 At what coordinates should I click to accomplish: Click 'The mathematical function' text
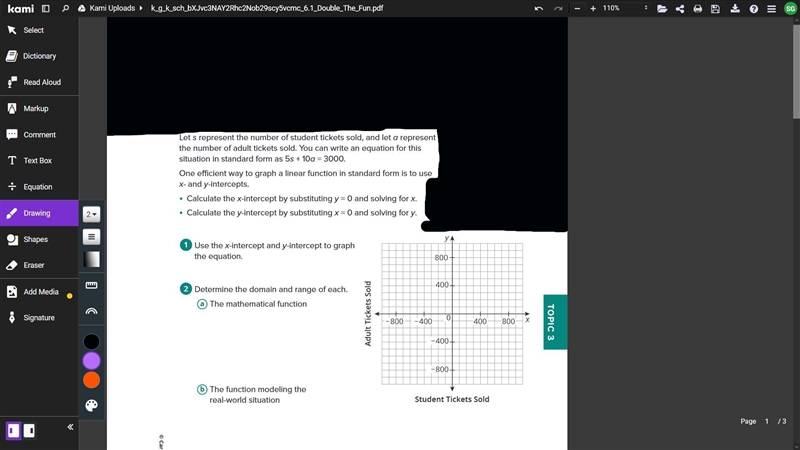click(x=258, y=304)
